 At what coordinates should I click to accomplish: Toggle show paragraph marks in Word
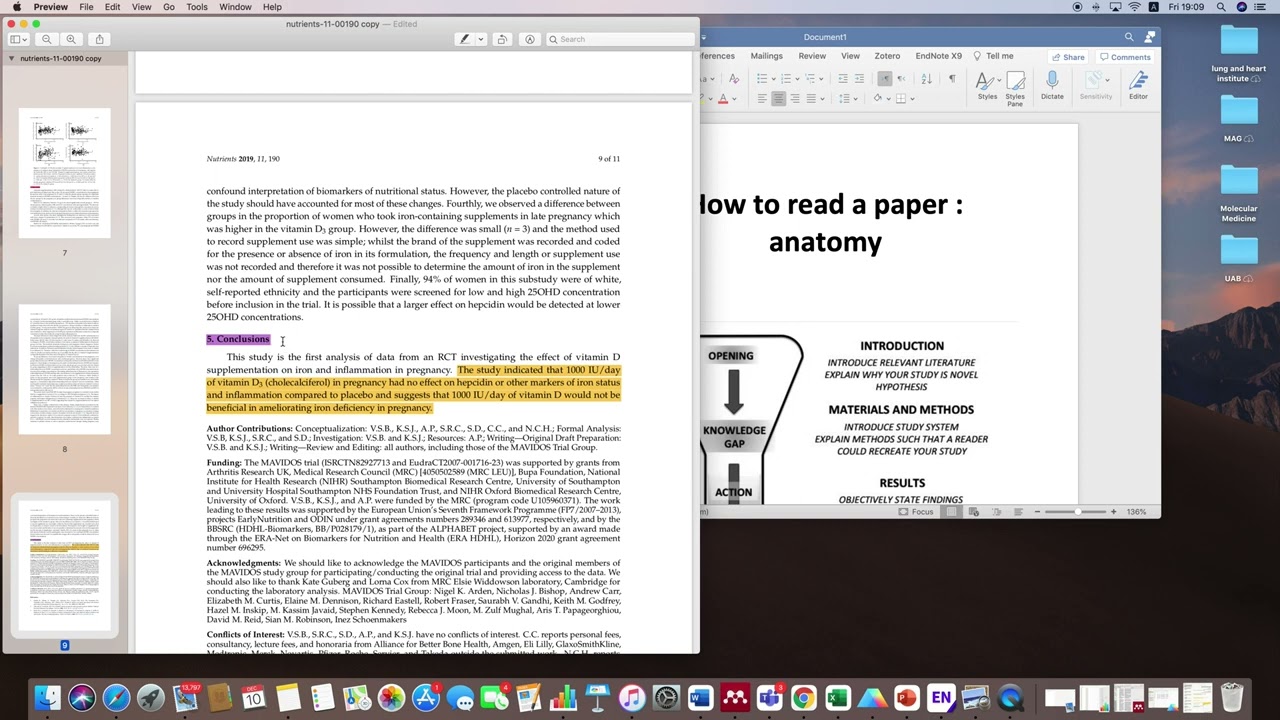click(x=951, y=79)
